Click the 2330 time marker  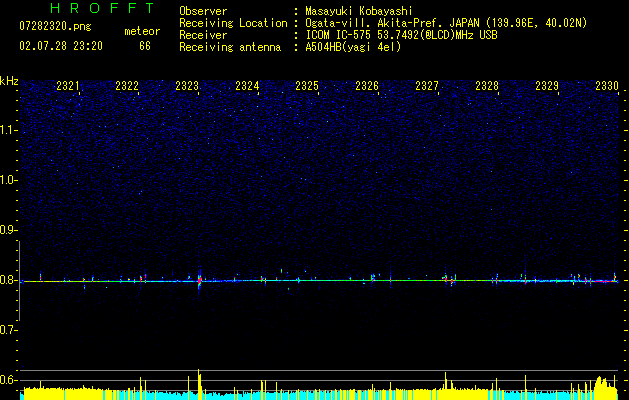coord(607,86)
